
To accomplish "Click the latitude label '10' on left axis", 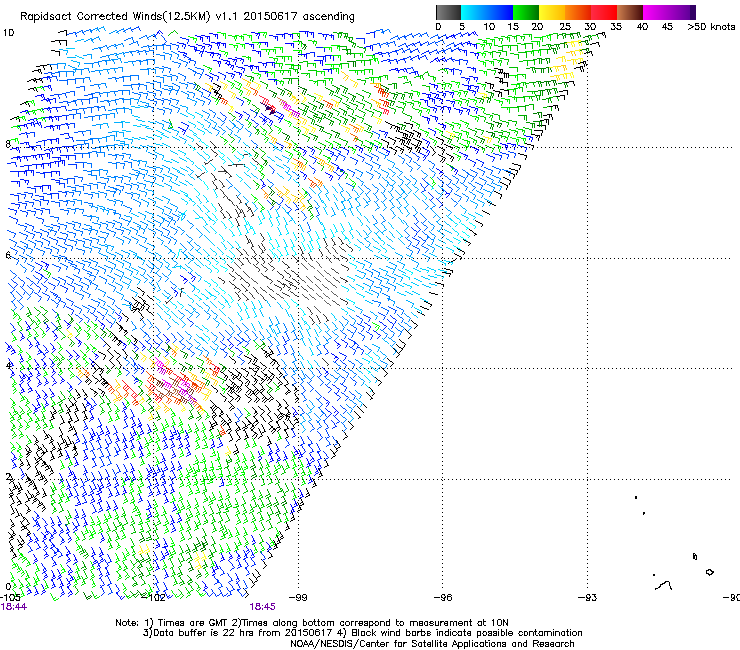I will tap(8, 33).
